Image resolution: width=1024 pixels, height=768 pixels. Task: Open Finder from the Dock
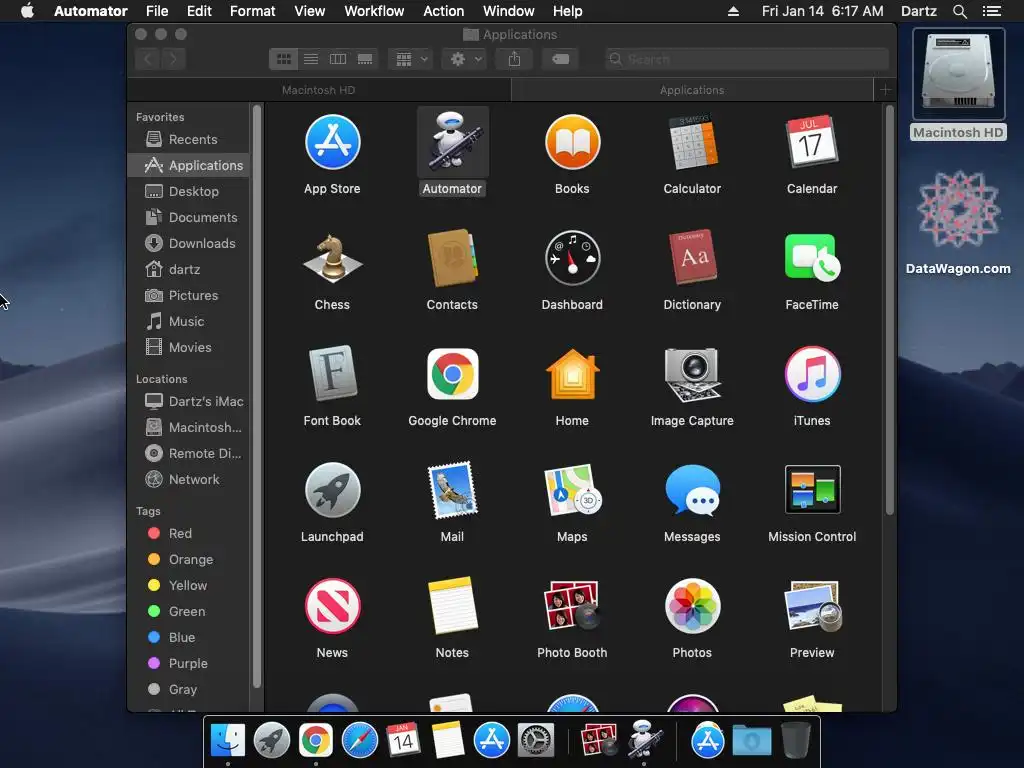(228, 741)
